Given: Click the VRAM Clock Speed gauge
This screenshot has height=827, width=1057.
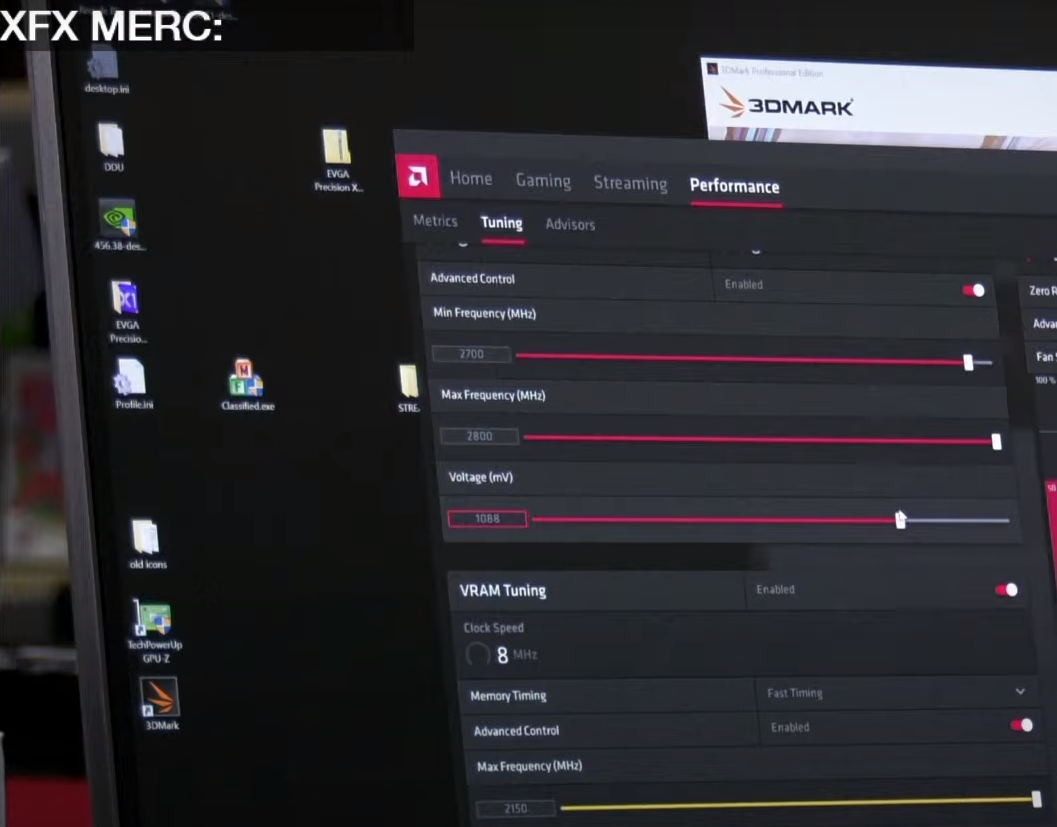Looking at the screenshot, I should coord(477,654).
